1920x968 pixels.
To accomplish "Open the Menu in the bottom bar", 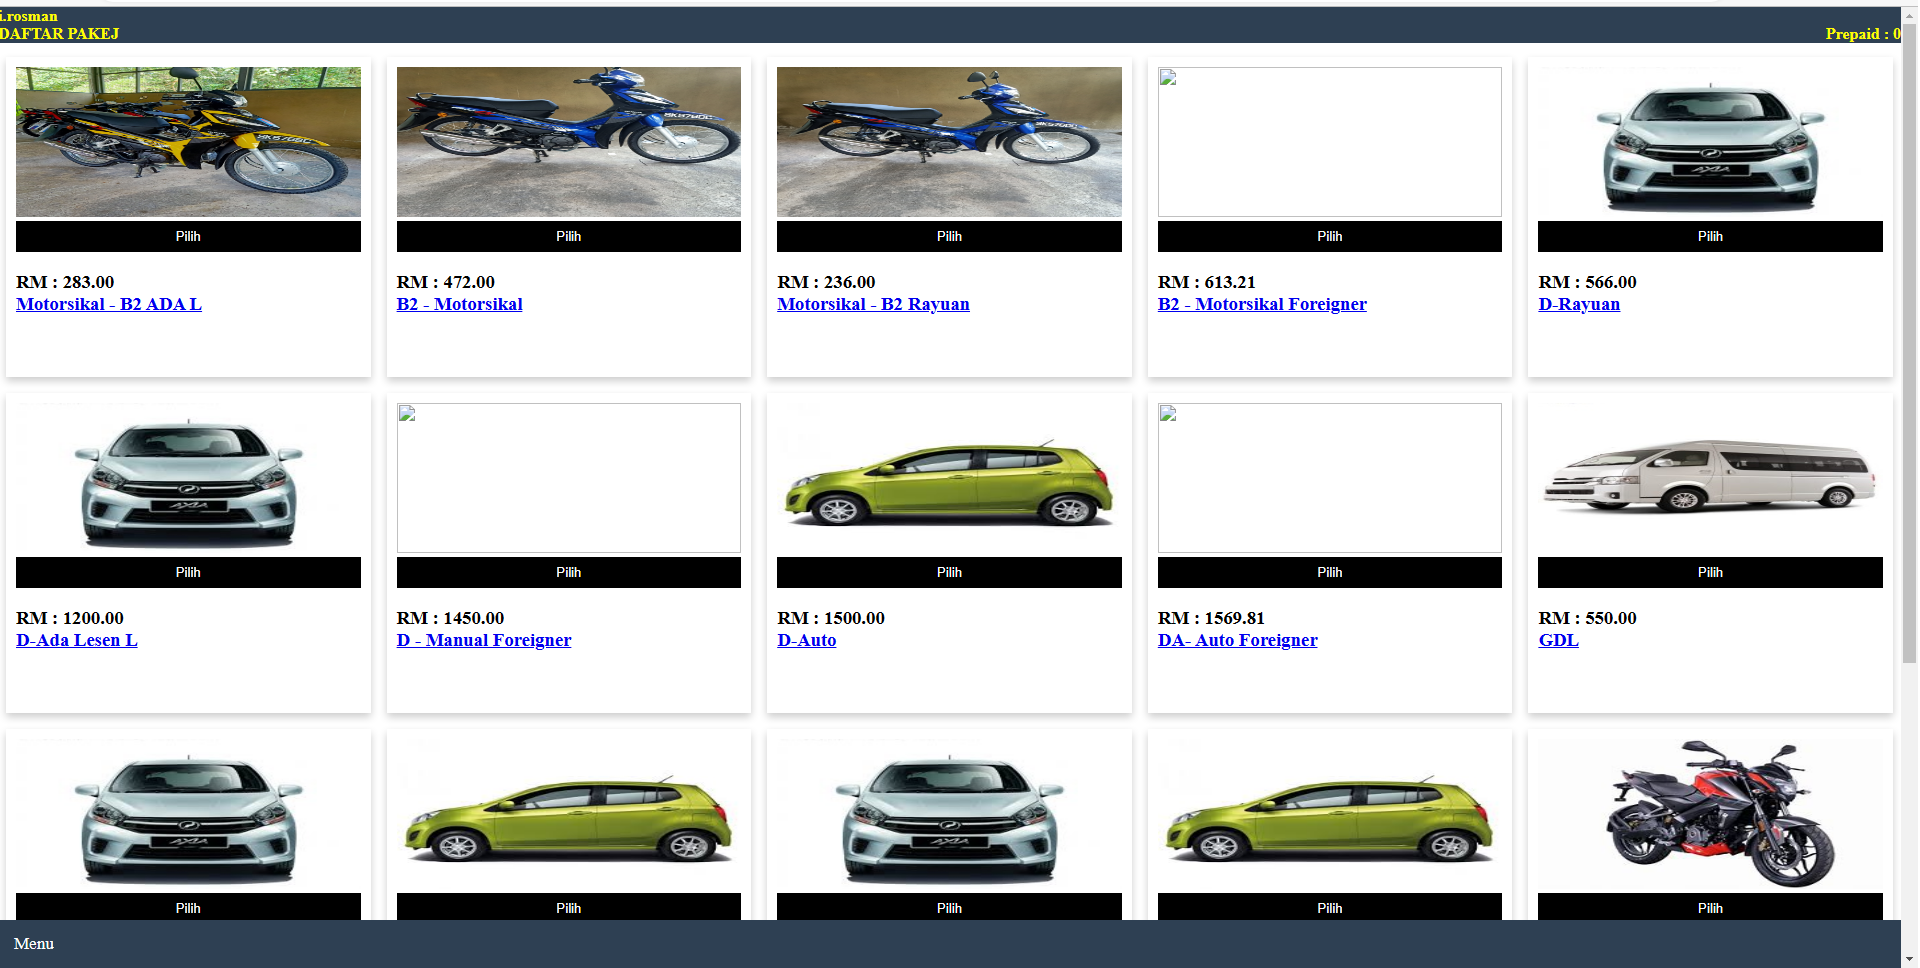I will (34, 943).
